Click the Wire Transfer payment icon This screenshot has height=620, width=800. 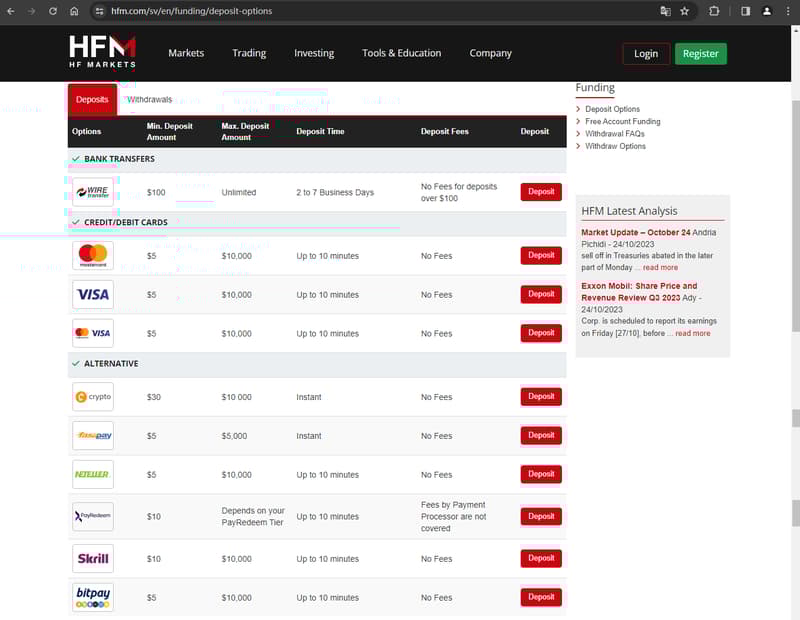click(x=93, y=192)
